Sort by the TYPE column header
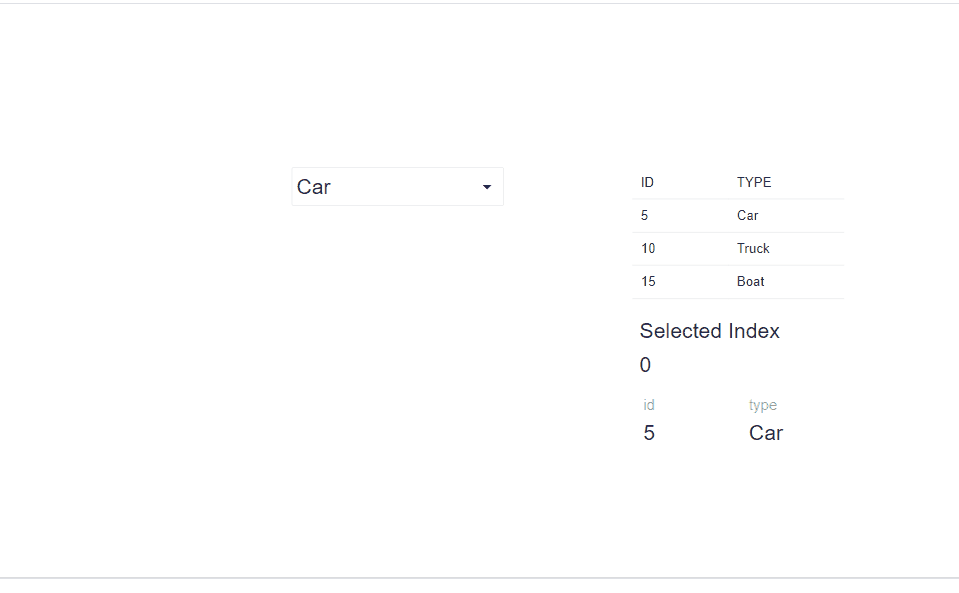The image size is (959, 593). coord(754,183)
